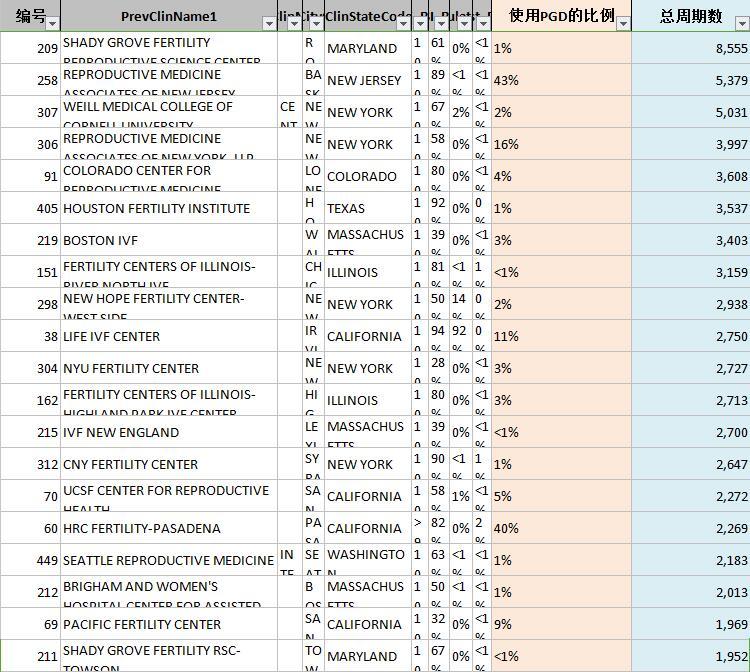This screenshot has width=750, height=672.
Task: Open the 使用PGD的比例 filter dropdown
Action: pos(623,23)
